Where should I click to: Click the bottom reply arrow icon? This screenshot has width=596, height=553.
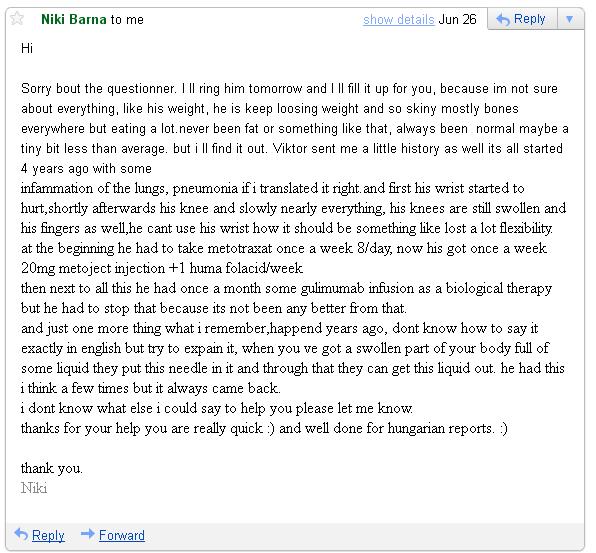(x=21, y=534)
